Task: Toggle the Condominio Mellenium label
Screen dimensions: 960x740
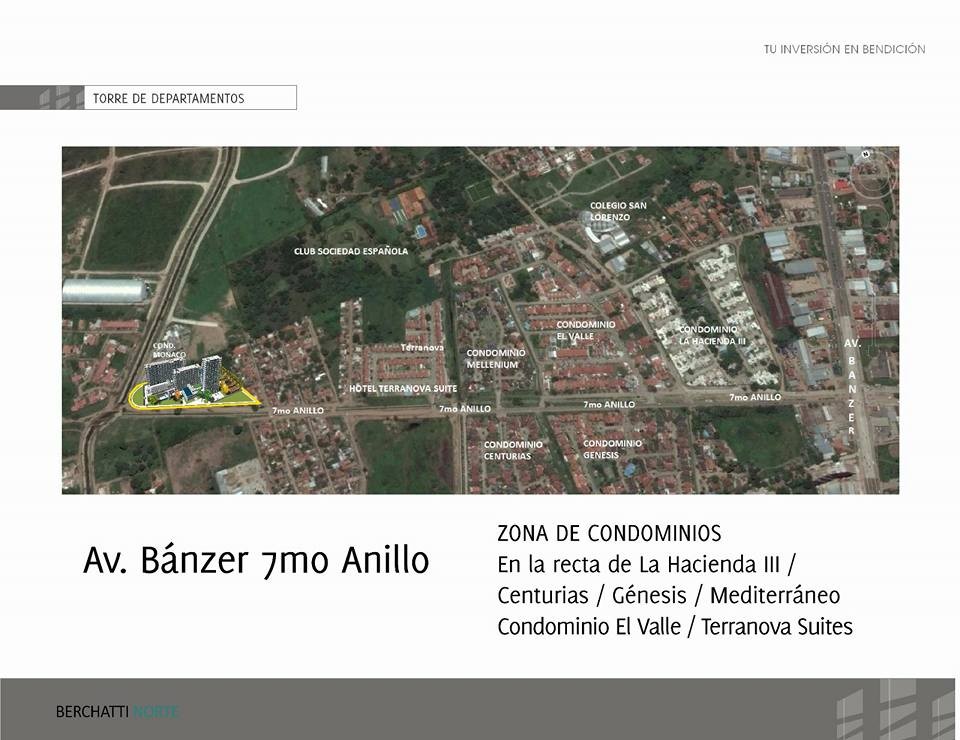Action: (497, 358)
